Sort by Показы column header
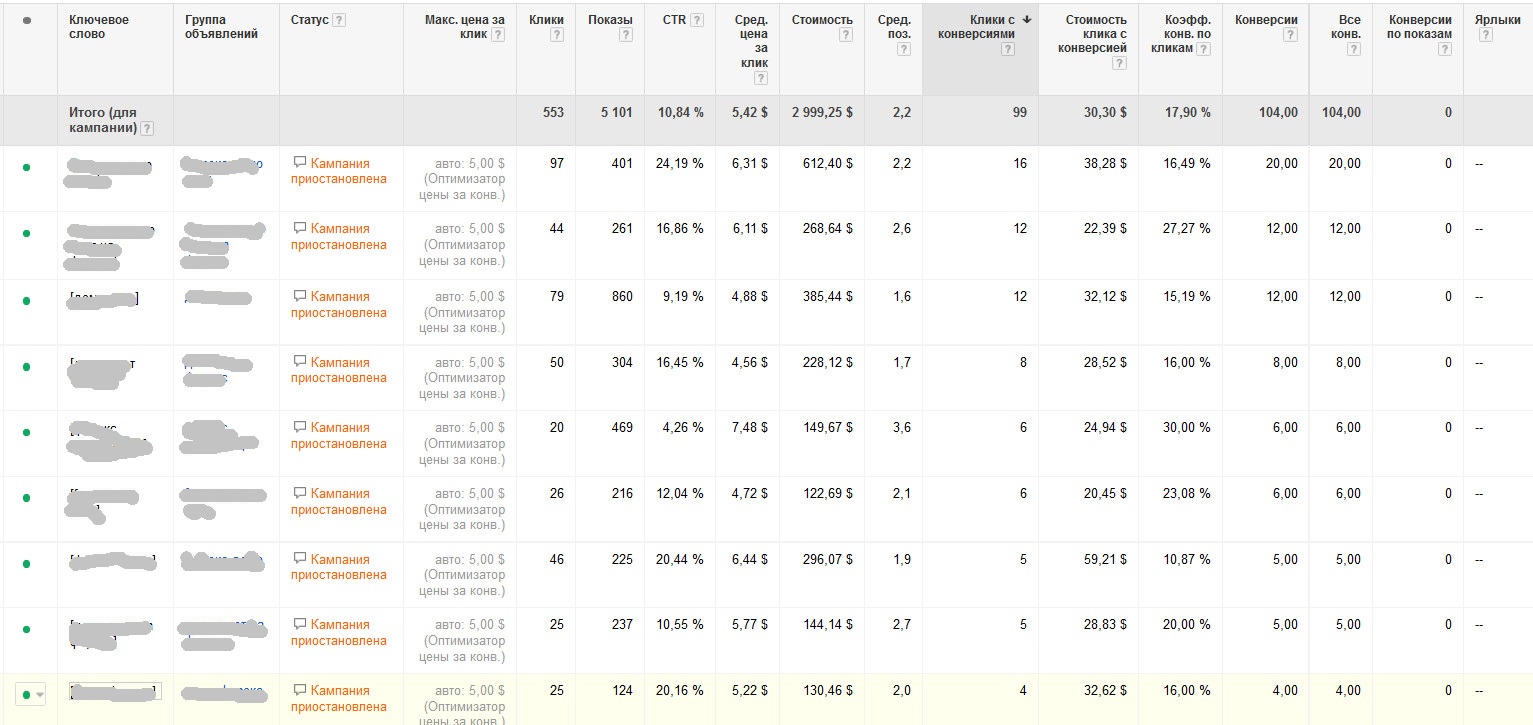Viewport: 1533px width, 725px height. click(609, 20)
